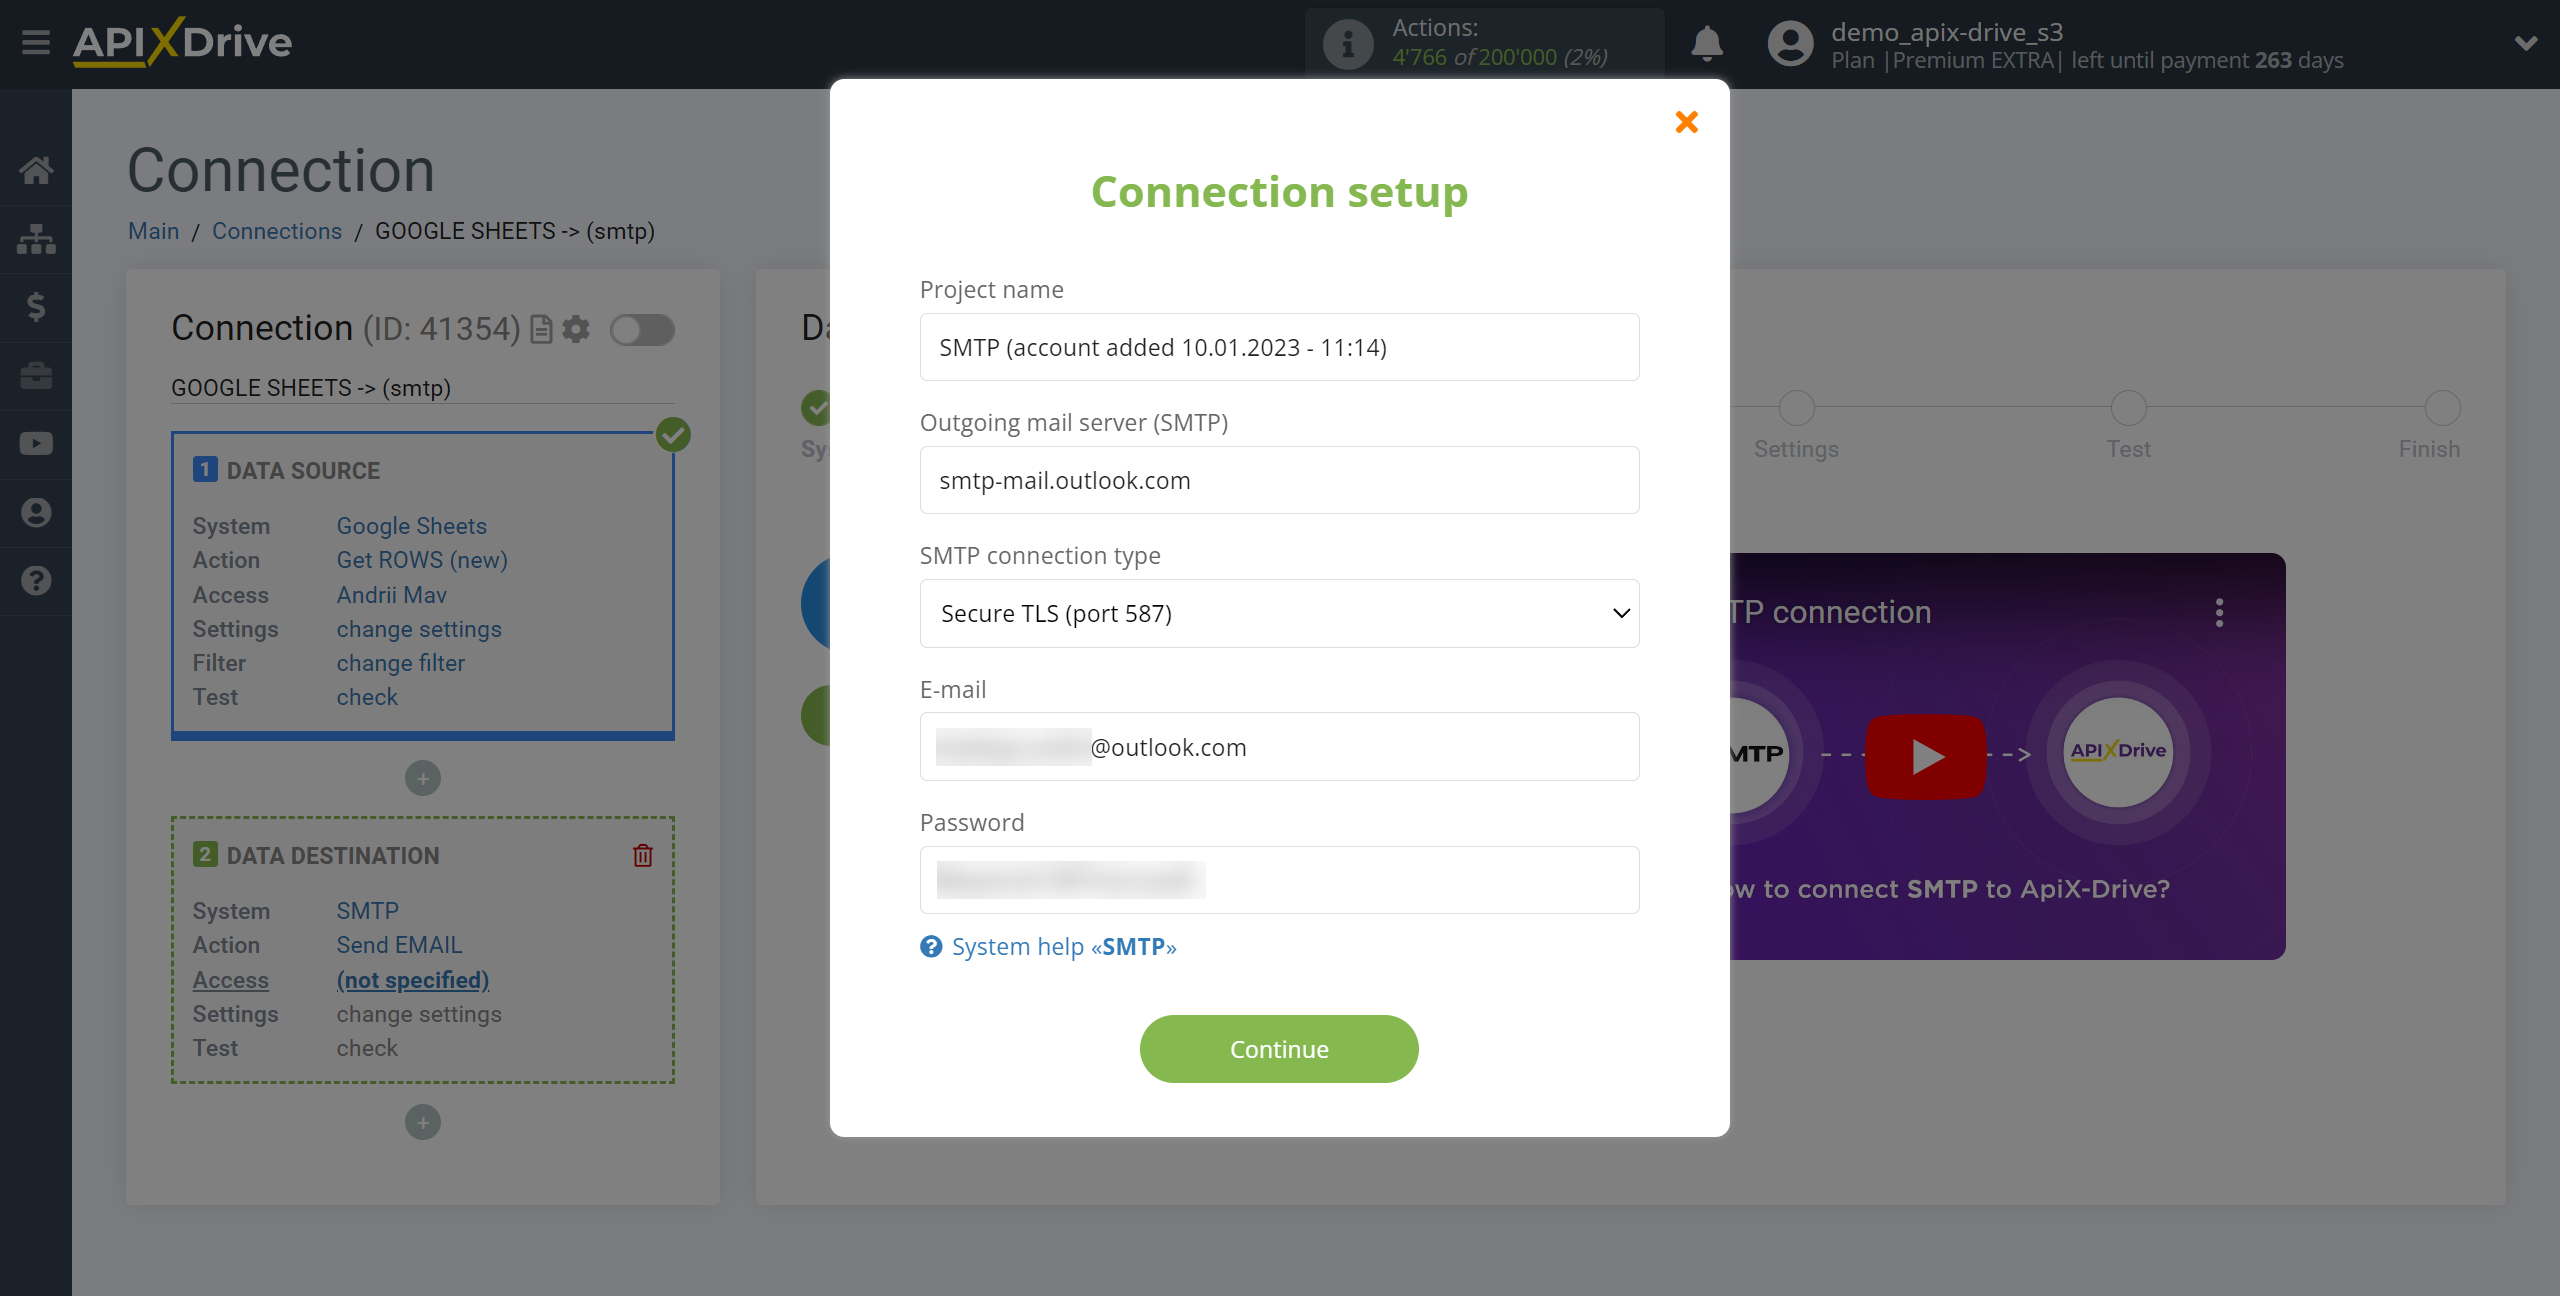Viewport: 2560px width, 1296px height.
Task: Select the Settings step marker
Action: click(1796, 408)
